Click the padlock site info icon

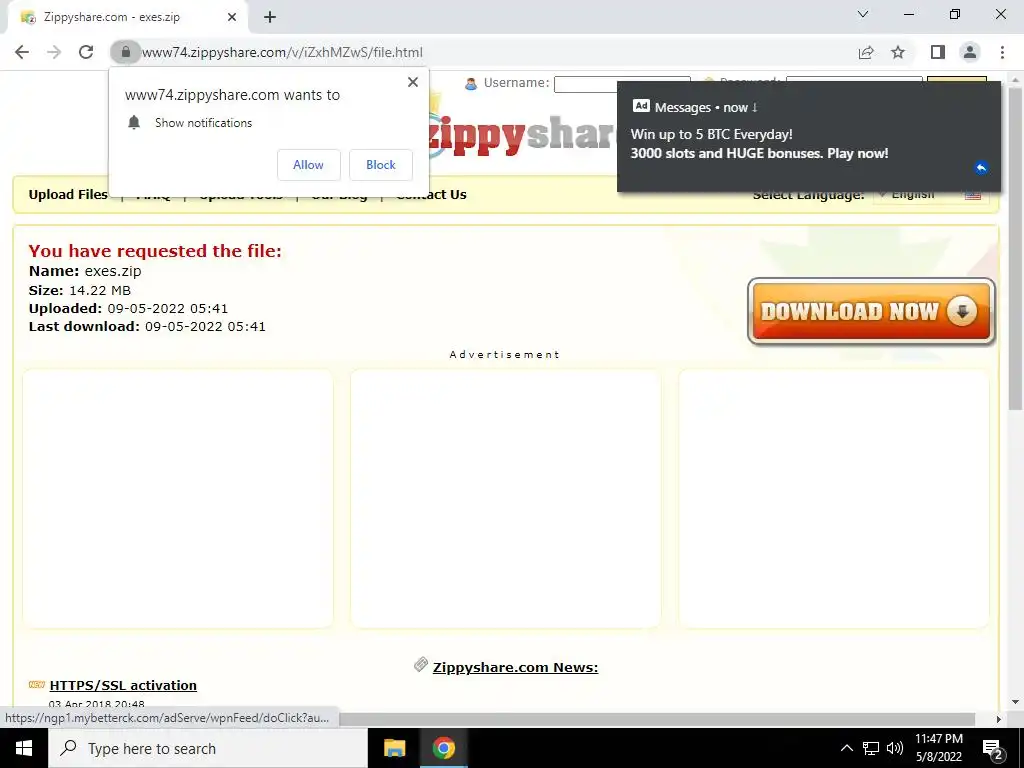125,52
